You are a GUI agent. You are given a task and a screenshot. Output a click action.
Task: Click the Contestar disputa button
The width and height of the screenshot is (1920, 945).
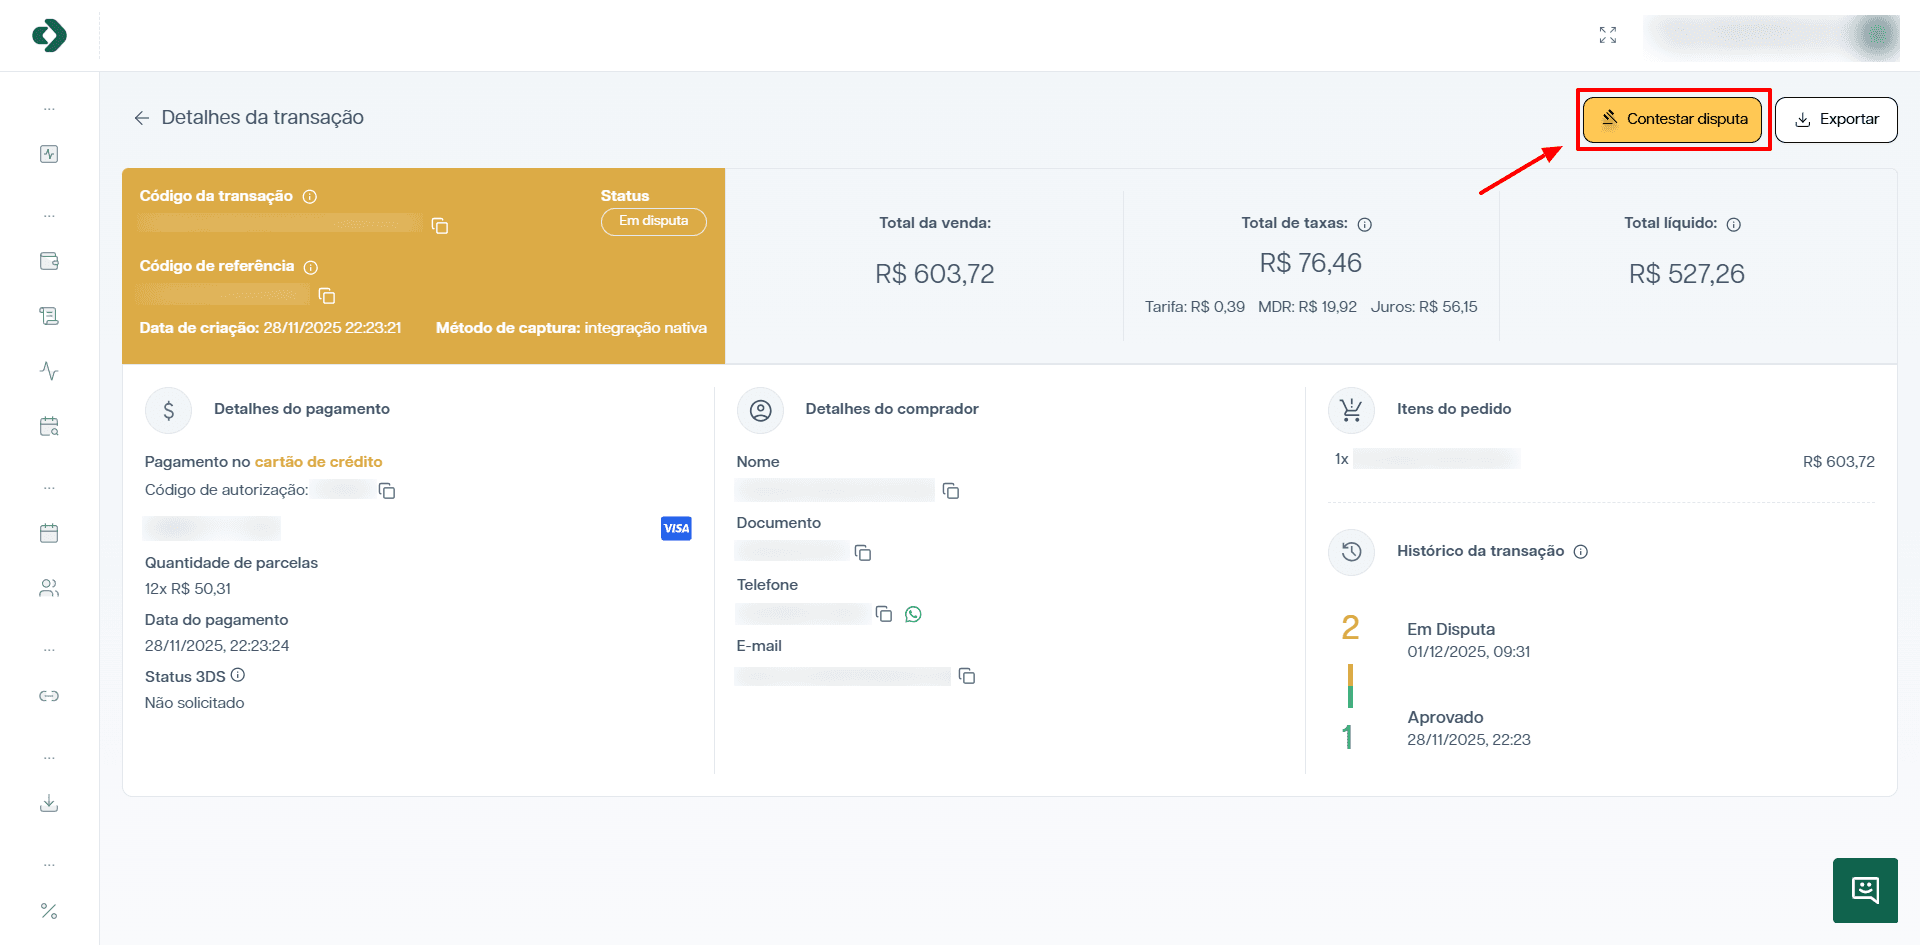tap(1672, 118)
